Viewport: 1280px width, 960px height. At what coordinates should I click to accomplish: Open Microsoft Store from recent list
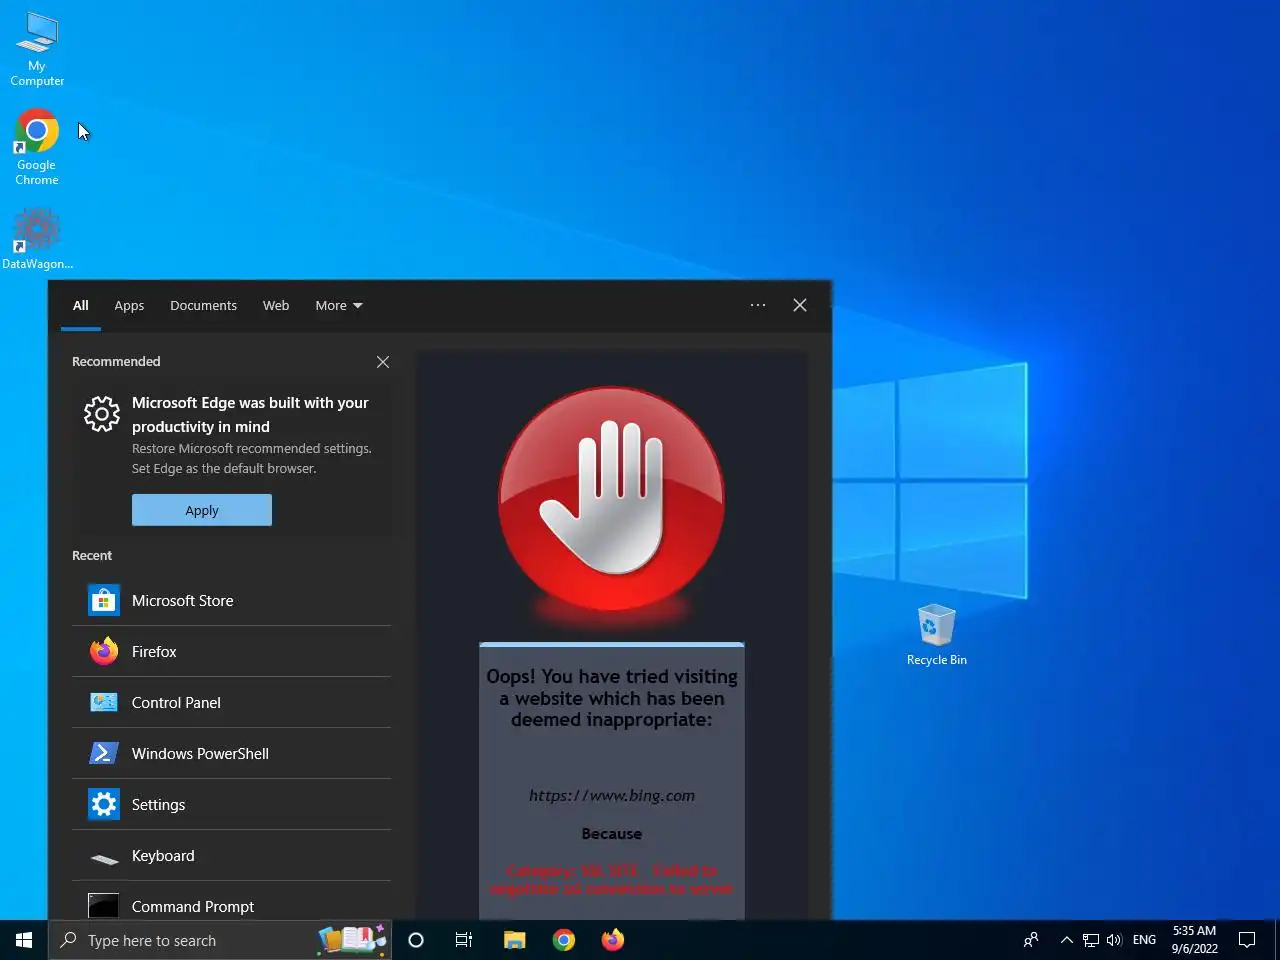click(x=231, y=600)
